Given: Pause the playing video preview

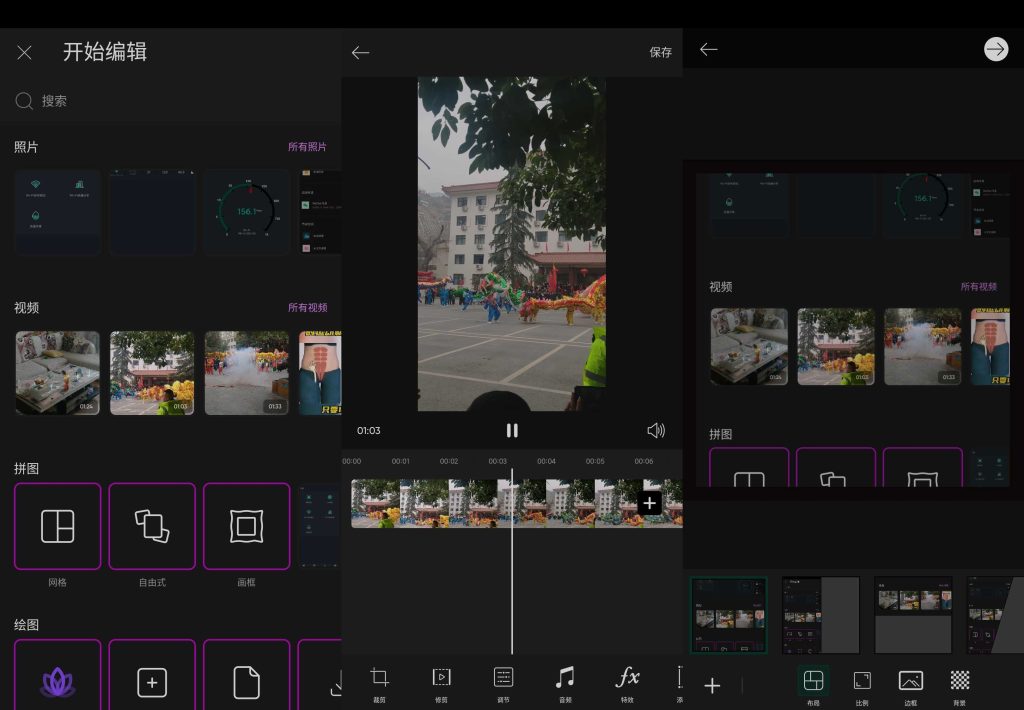Looking at the screenshot, I should (x=512, y=430).
